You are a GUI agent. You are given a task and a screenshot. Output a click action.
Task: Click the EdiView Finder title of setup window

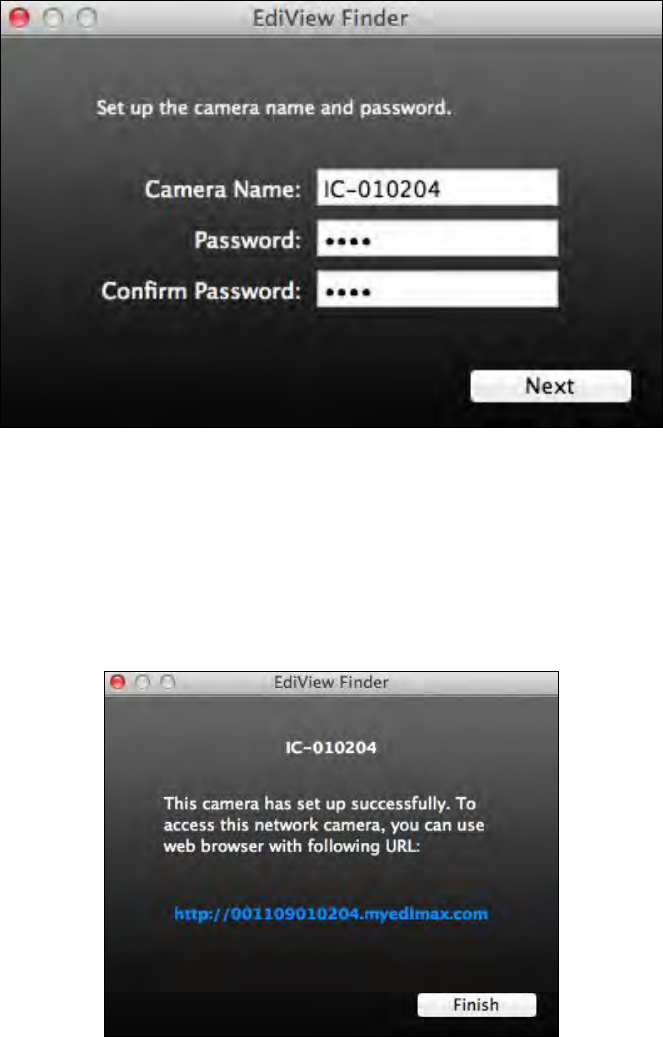[x=330, y=18]
